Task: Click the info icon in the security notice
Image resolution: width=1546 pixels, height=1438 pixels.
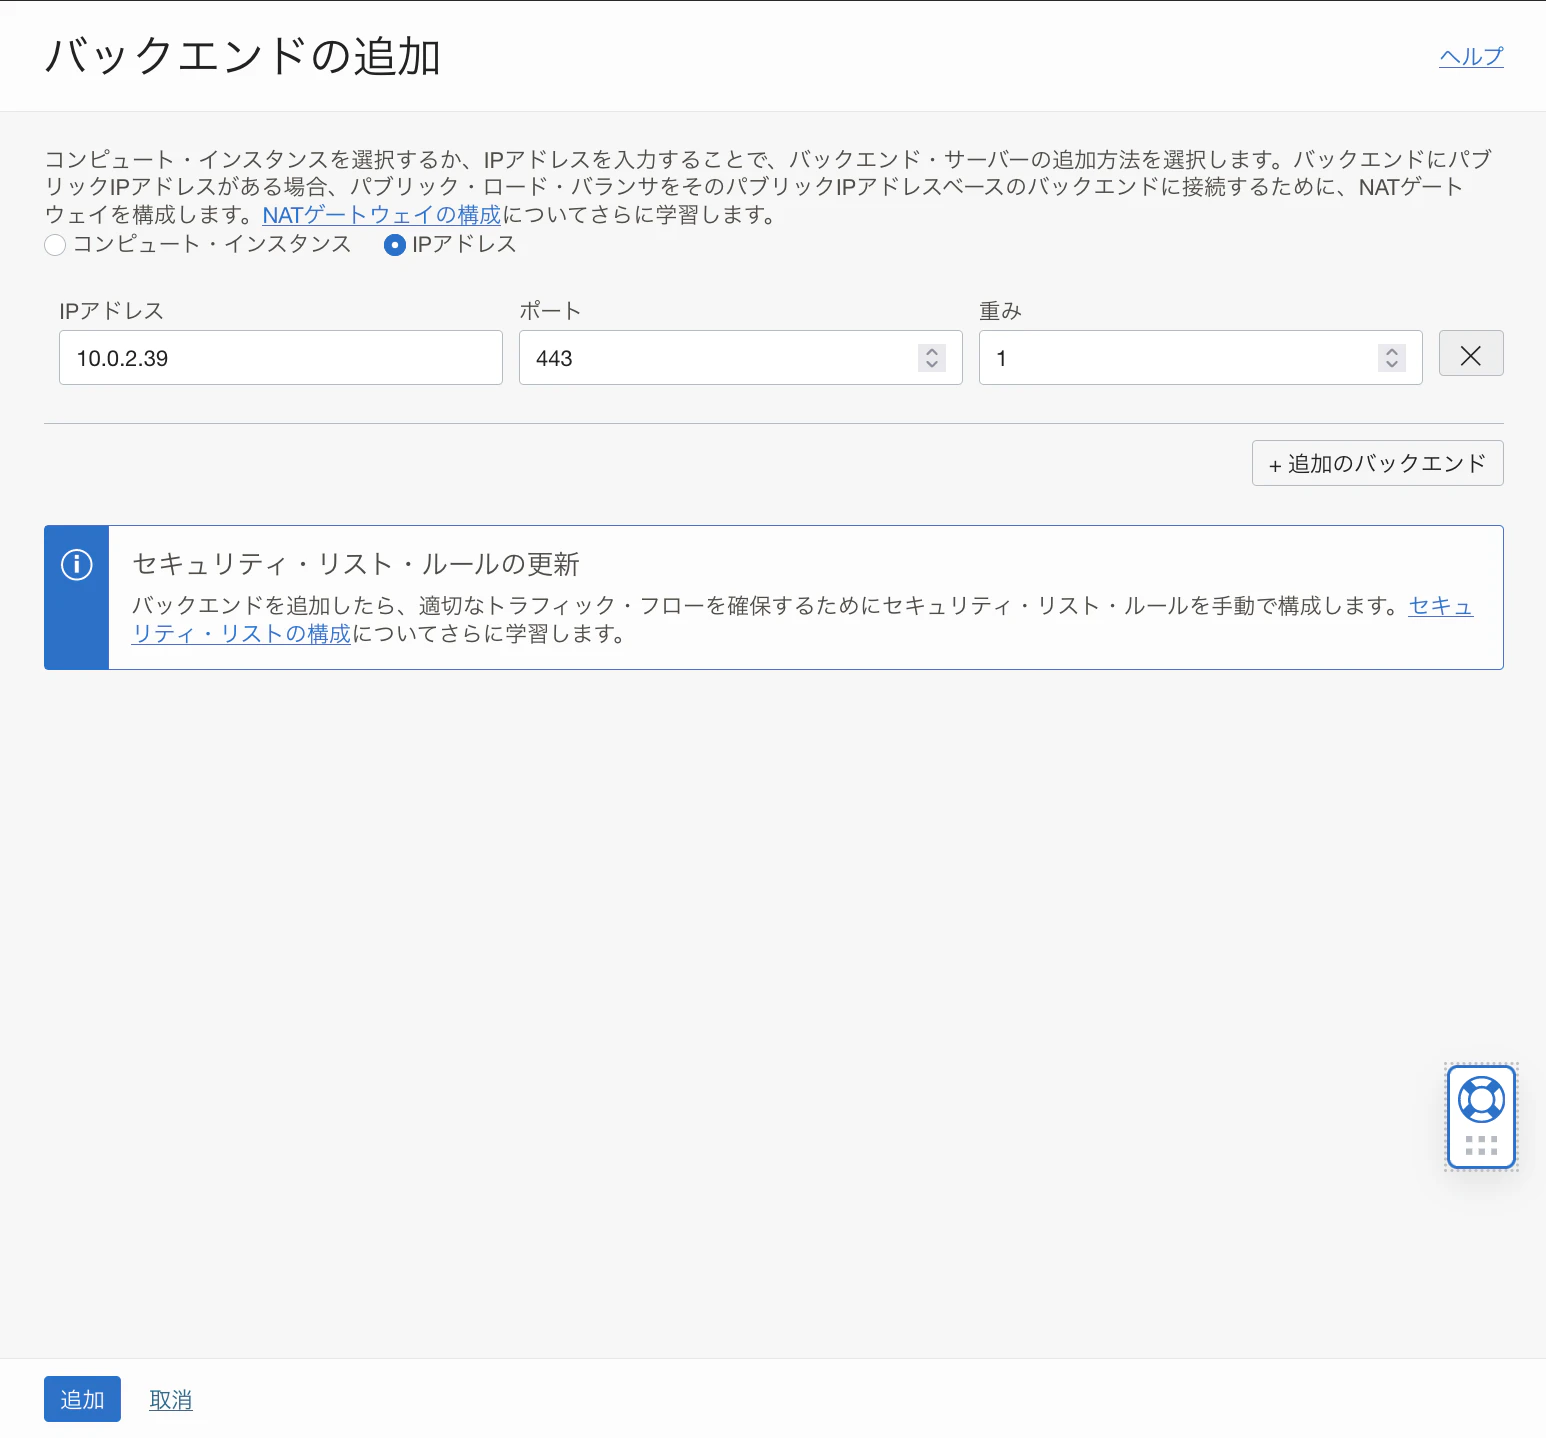Action: (77, 565)
